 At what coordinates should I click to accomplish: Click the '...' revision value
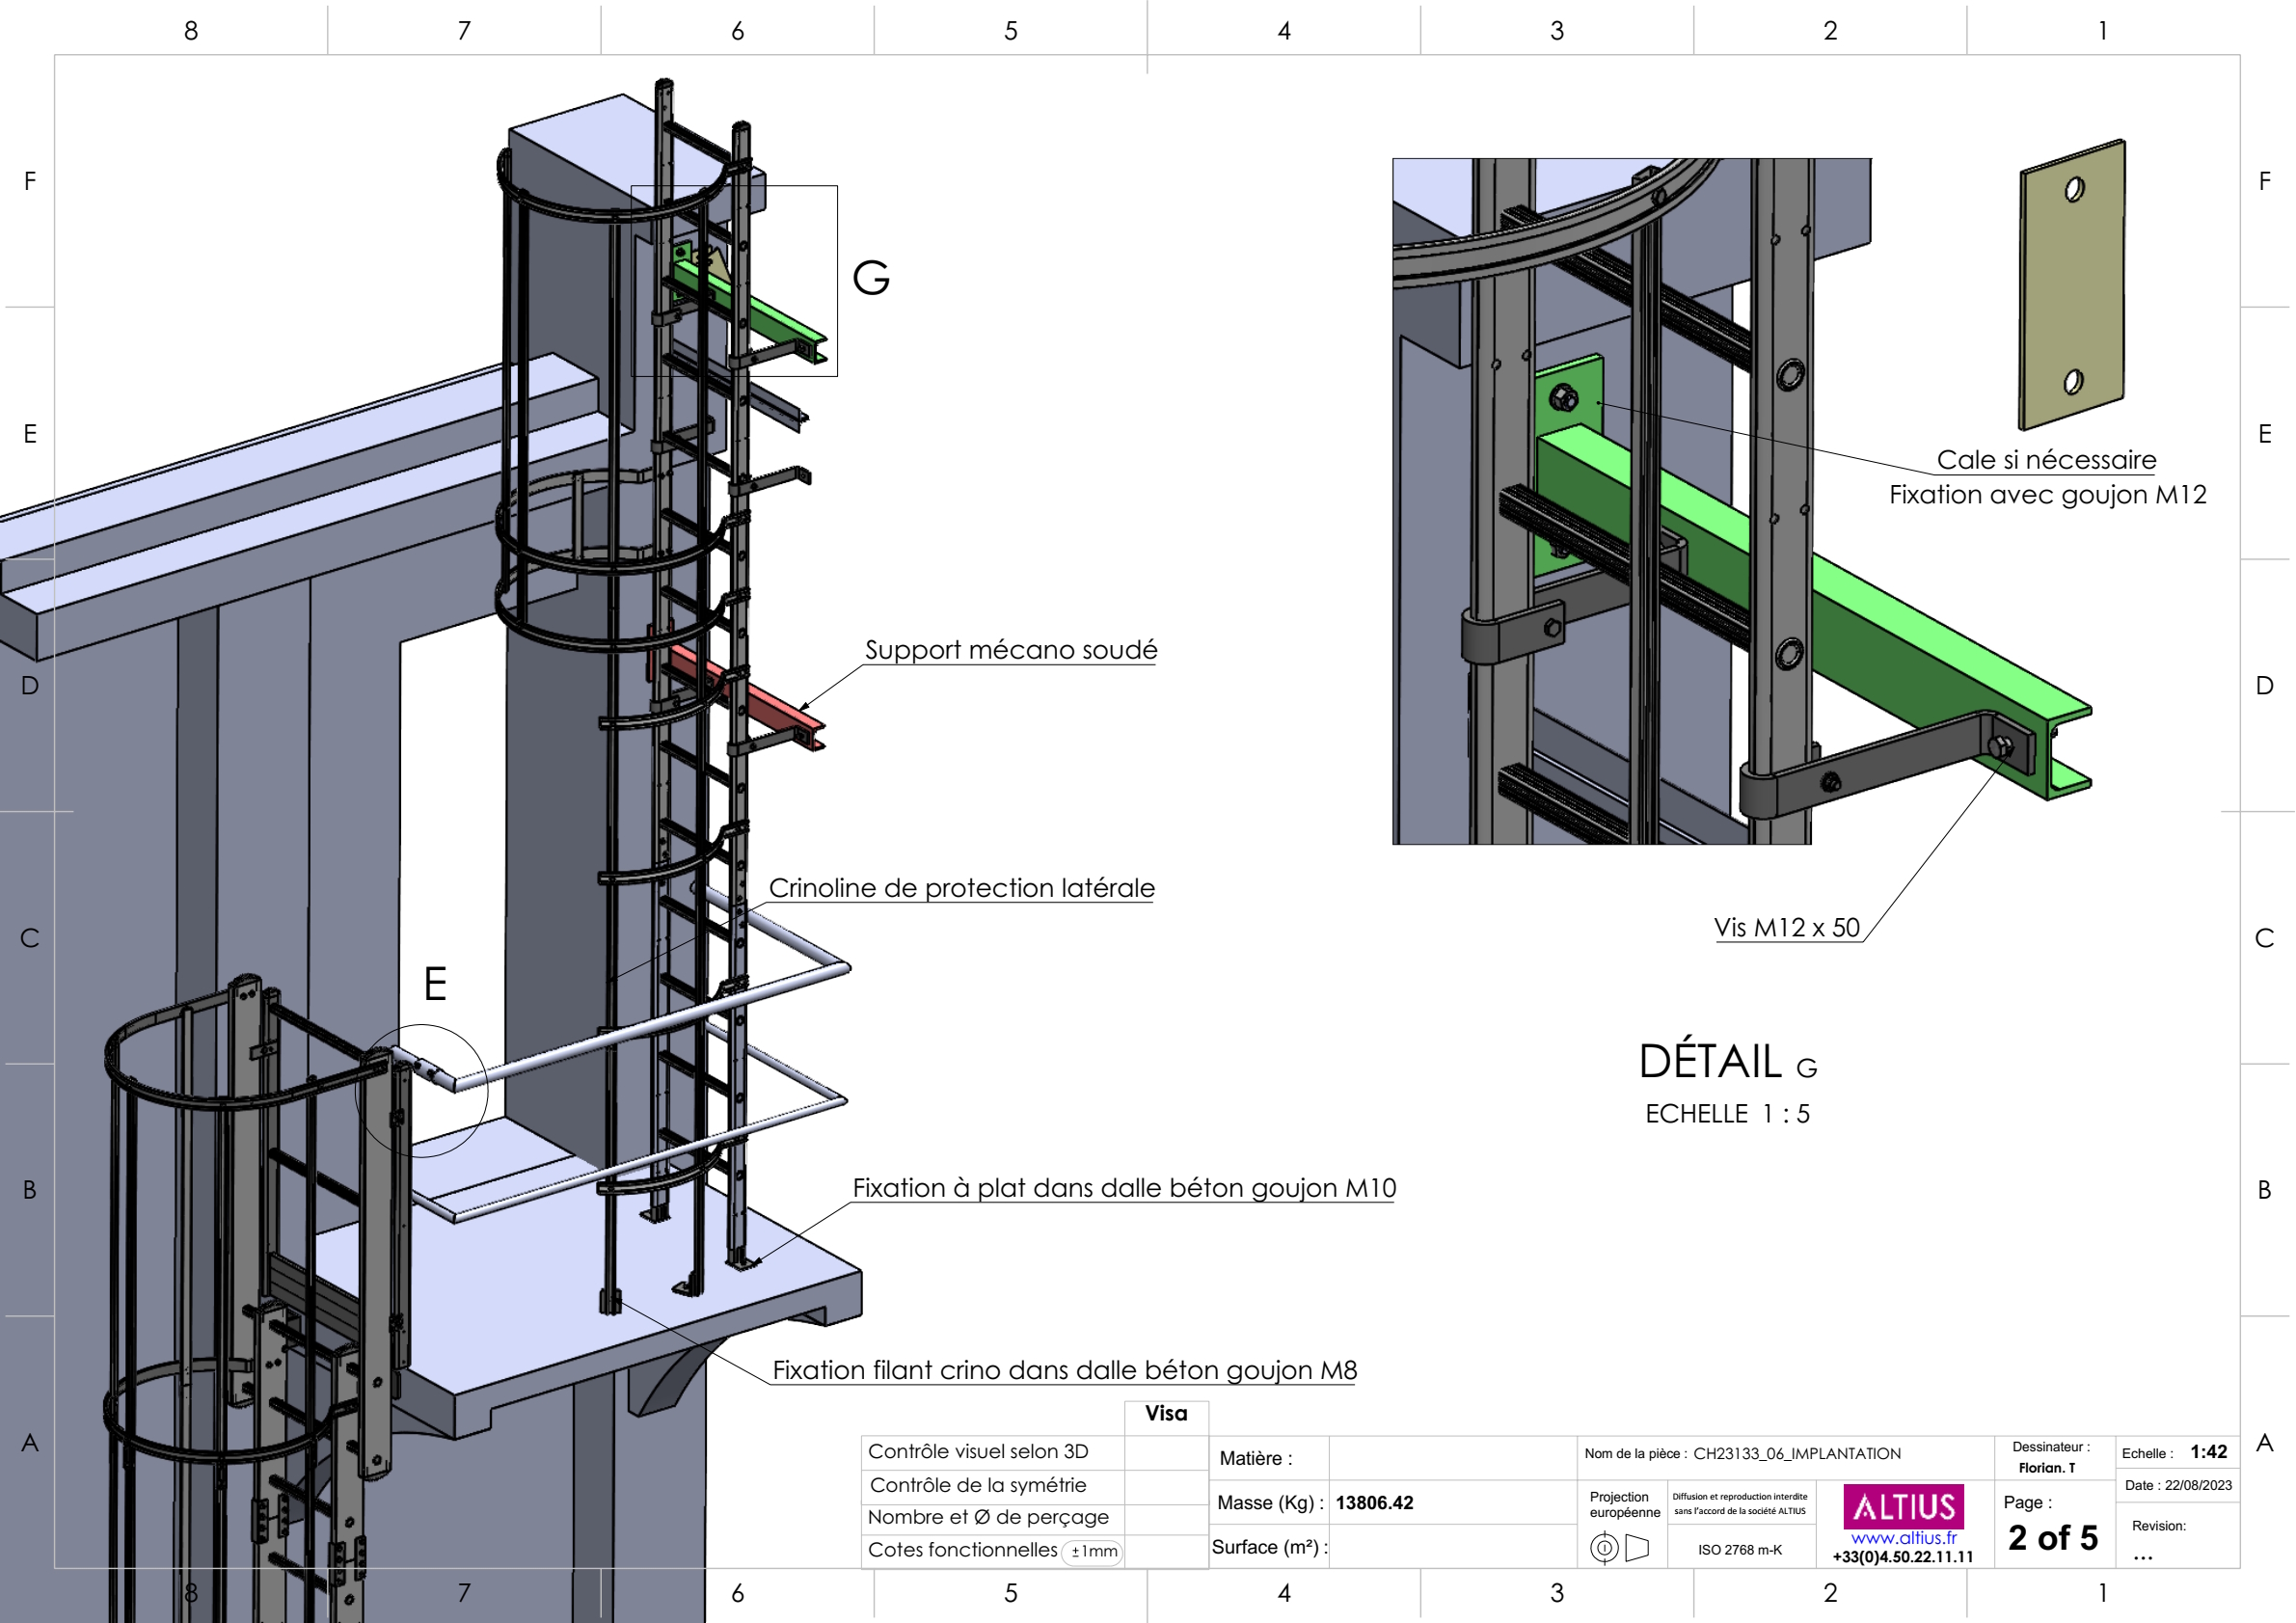coord(2142,1556)
